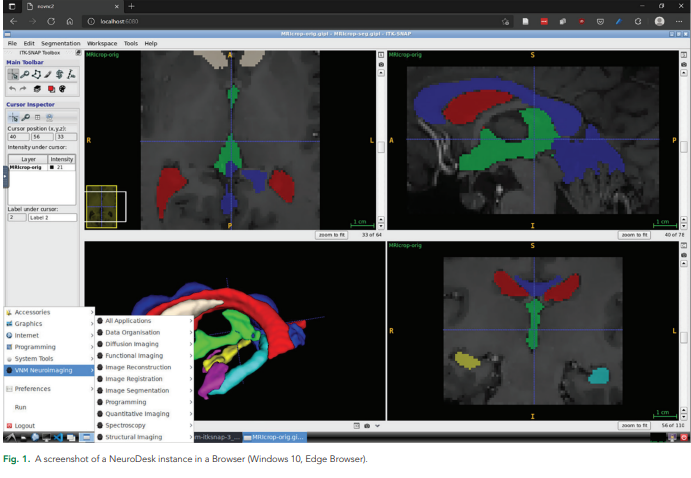Click the Undo arrow in Main Toolbar

coord(13,89)
